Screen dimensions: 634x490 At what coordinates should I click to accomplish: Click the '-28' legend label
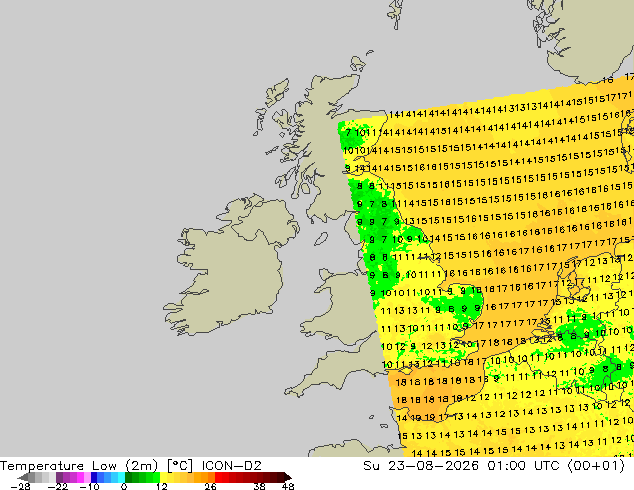click(x=20, y=486)
